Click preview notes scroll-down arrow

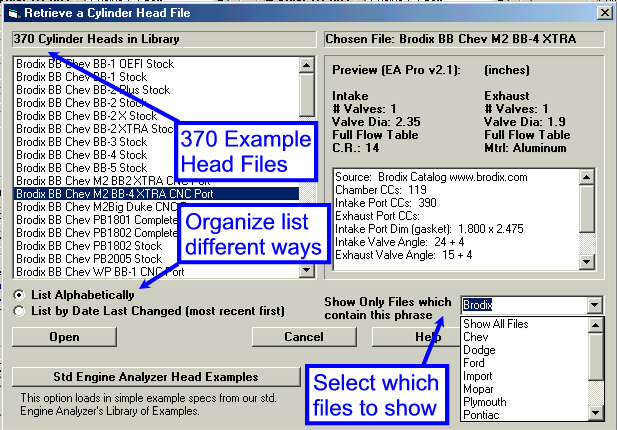(587, 262)
